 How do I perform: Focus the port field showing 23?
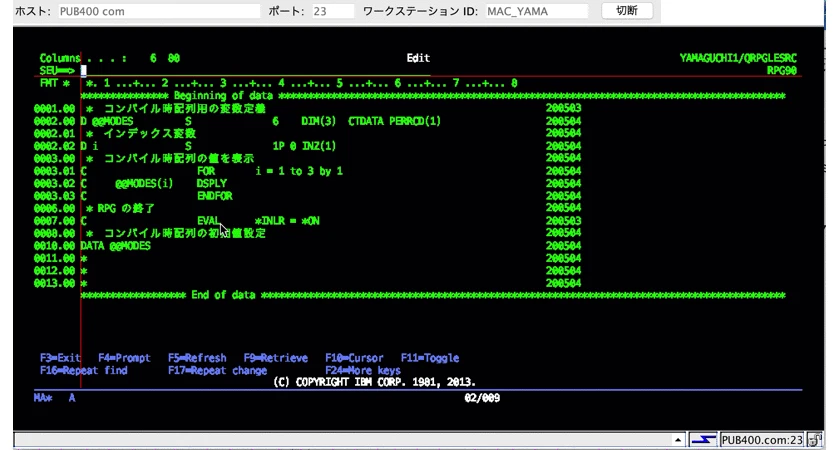click(333, 11)
